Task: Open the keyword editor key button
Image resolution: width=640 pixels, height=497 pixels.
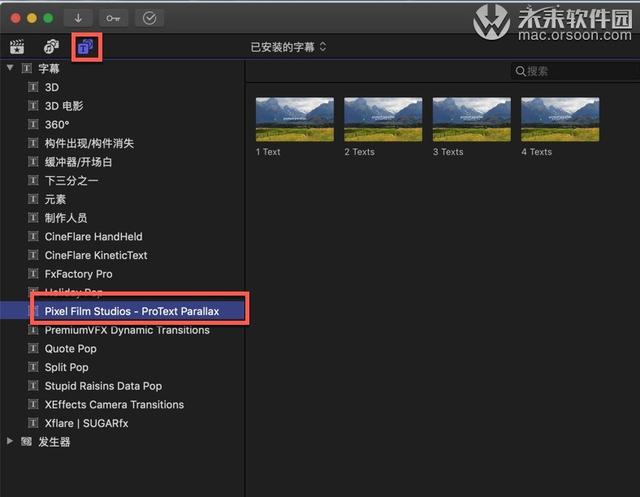Action: [x=113, y=18]
